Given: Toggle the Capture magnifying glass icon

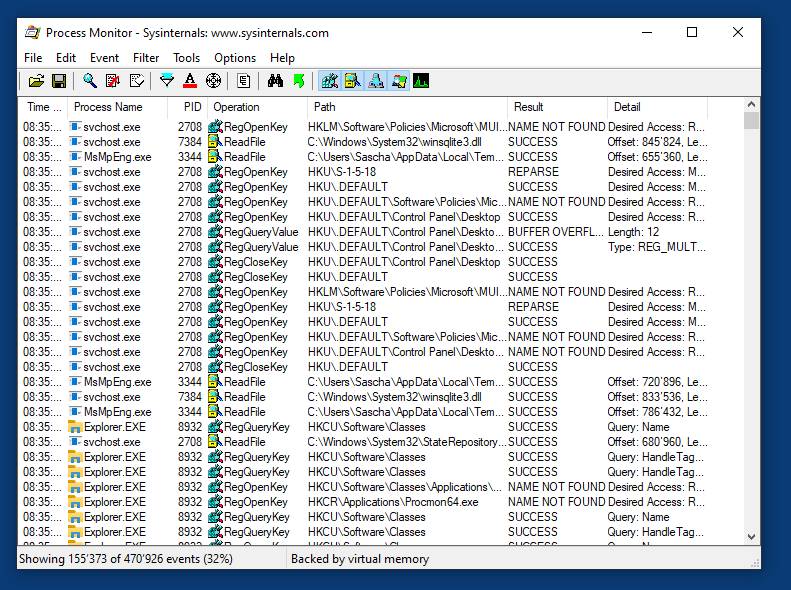Looking at the screenshot, I should coord(90,81).
